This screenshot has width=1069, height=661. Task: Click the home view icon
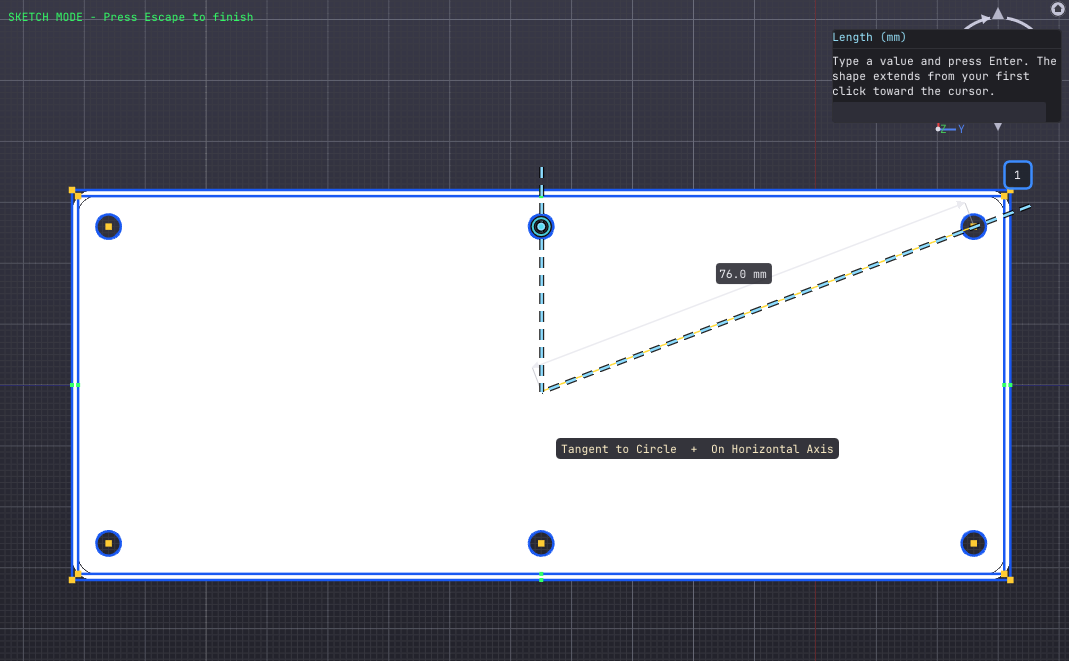click(1057, 9)
